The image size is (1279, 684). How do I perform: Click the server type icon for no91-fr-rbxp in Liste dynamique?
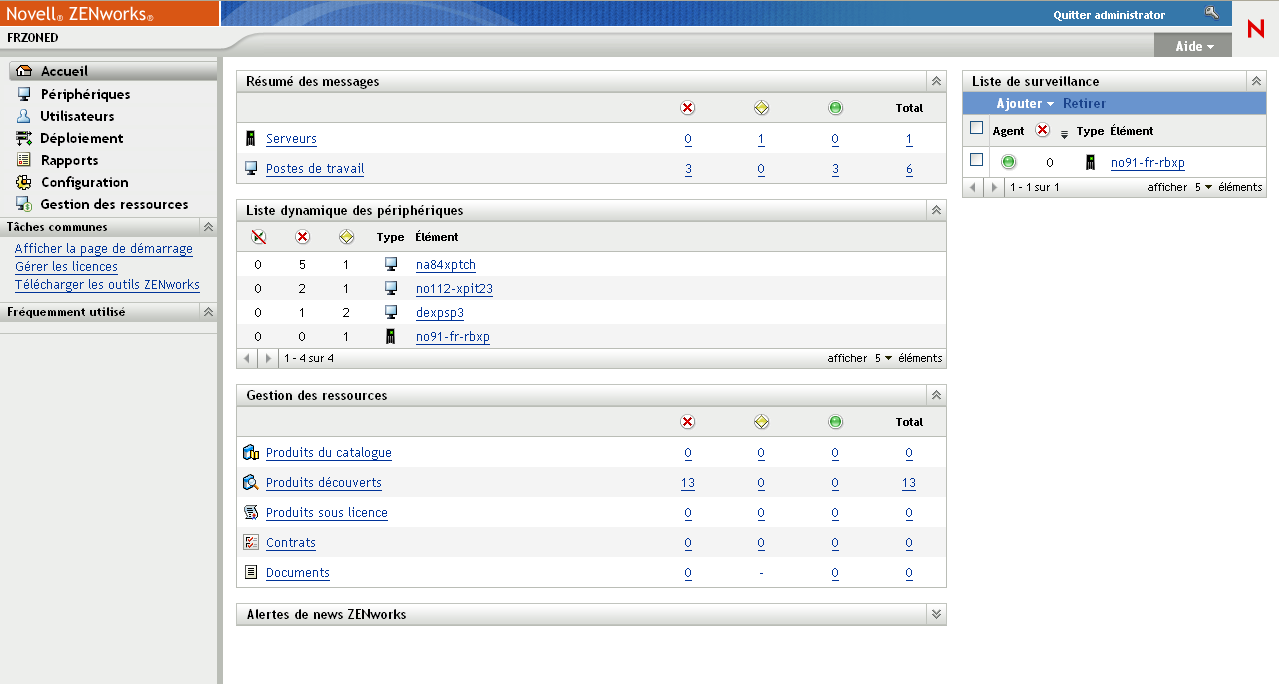click(391, 337)
